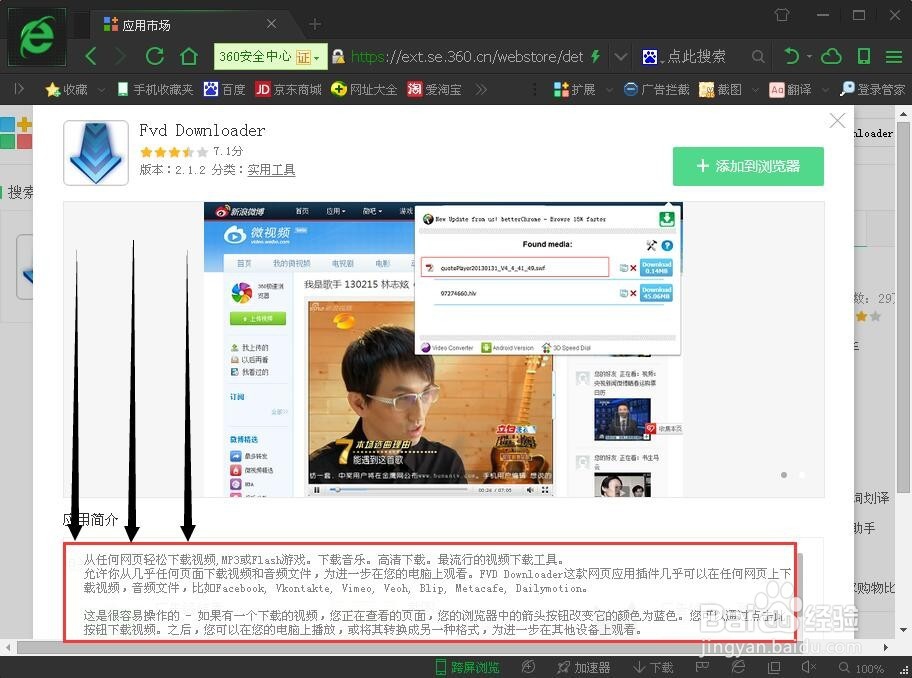912x678 pixels.
Task: Click the IE-mode icon in status bar
Action: tap(738, 667)
